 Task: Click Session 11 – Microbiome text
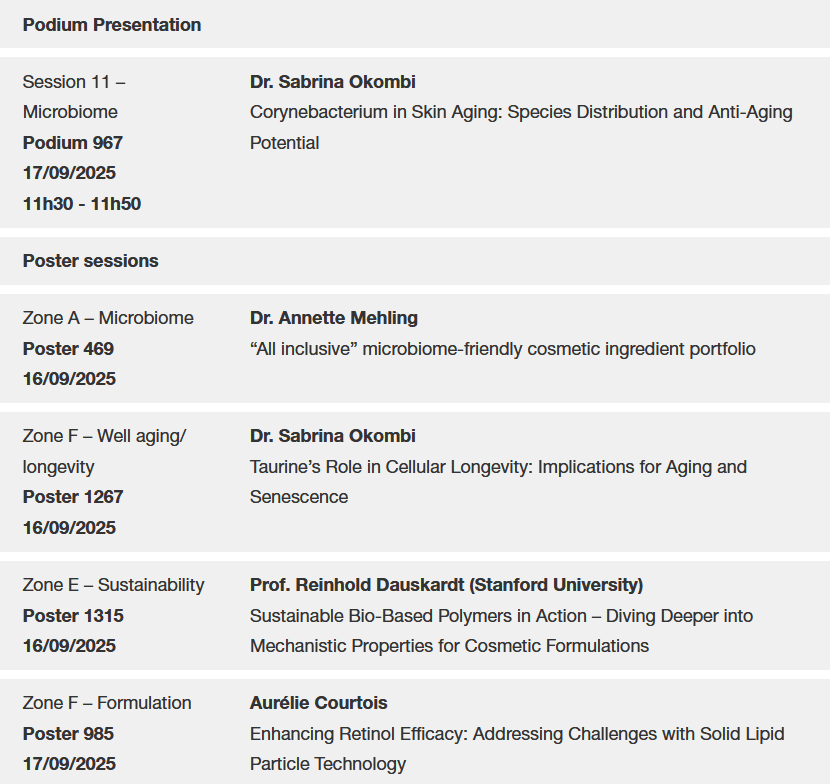point(74,97)
